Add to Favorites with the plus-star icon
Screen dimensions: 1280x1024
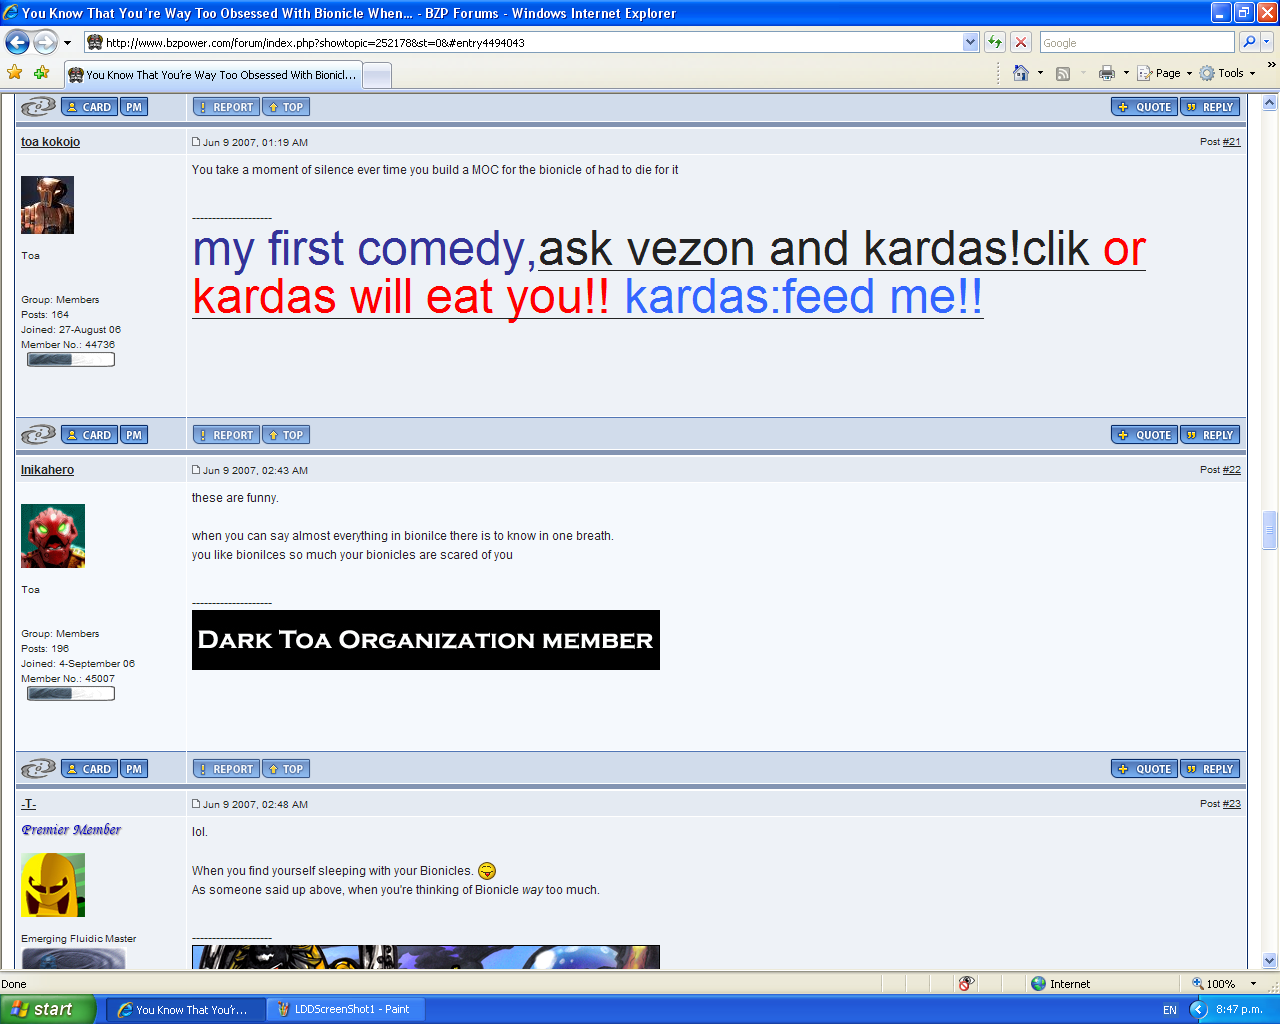pyautogui.click(x=41, y=73)
